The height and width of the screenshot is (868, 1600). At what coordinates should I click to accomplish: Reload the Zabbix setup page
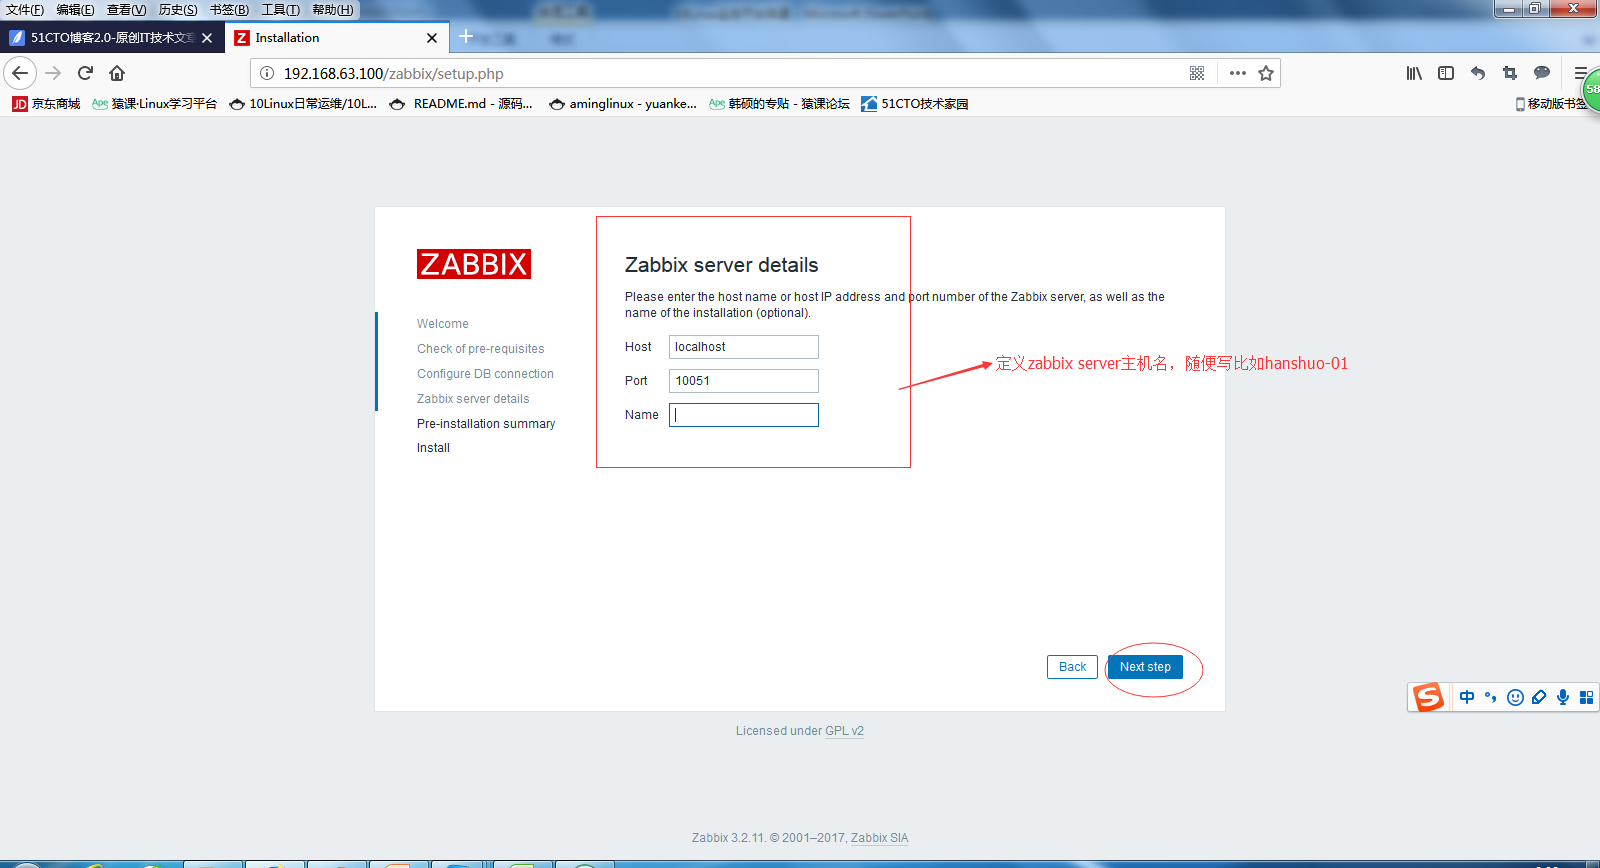tap(86, 73)
